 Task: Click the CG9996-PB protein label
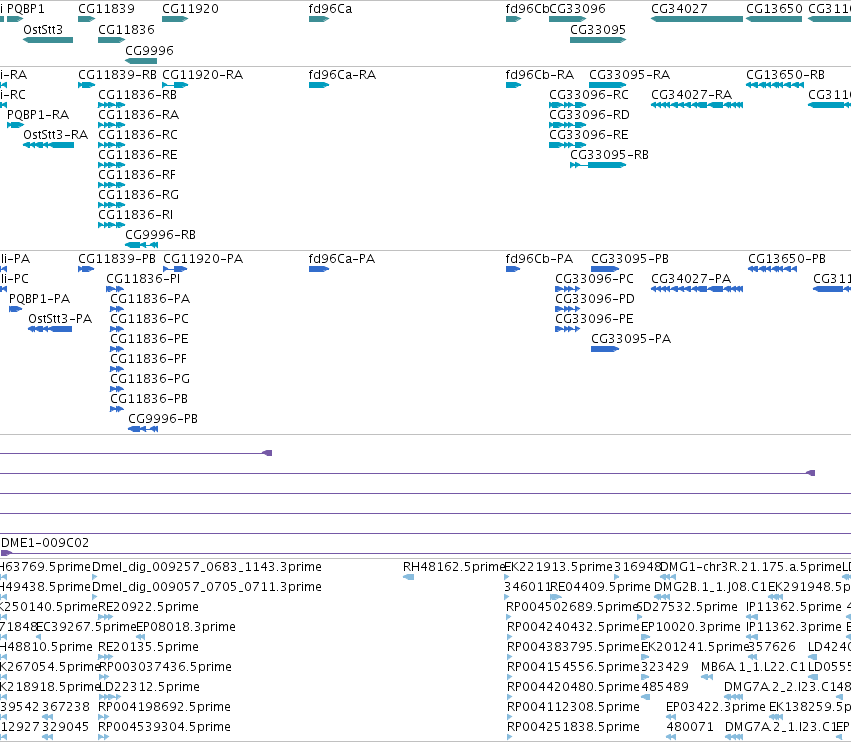tap(163, 419)
